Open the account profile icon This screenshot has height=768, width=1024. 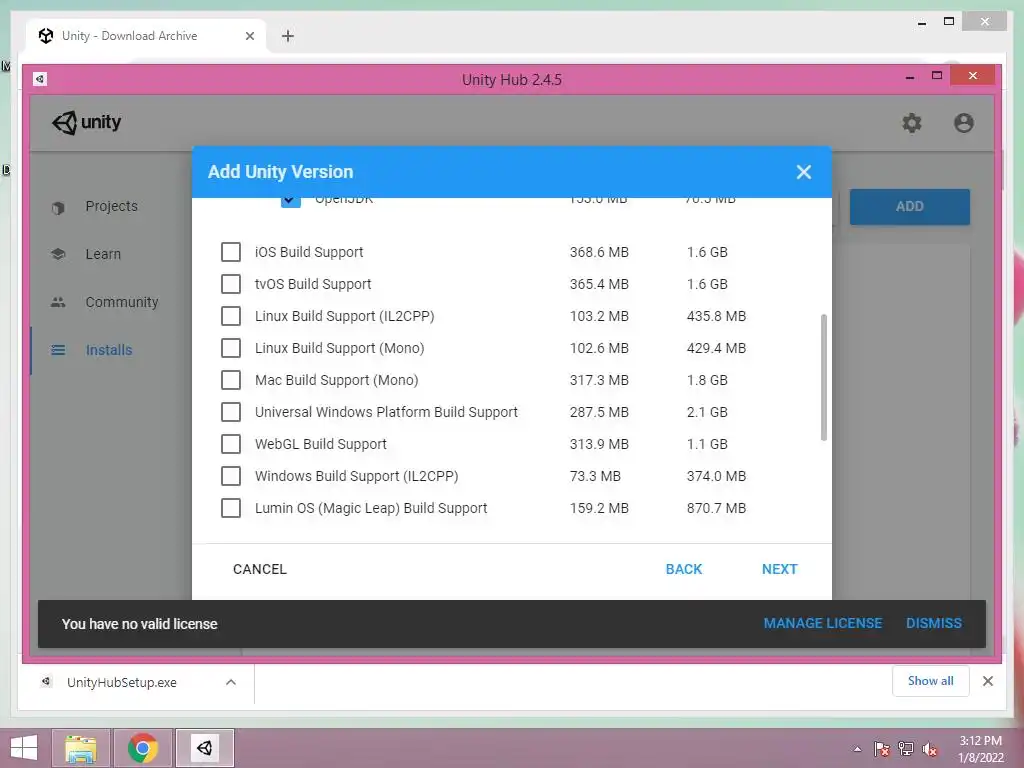click(963, 123)
